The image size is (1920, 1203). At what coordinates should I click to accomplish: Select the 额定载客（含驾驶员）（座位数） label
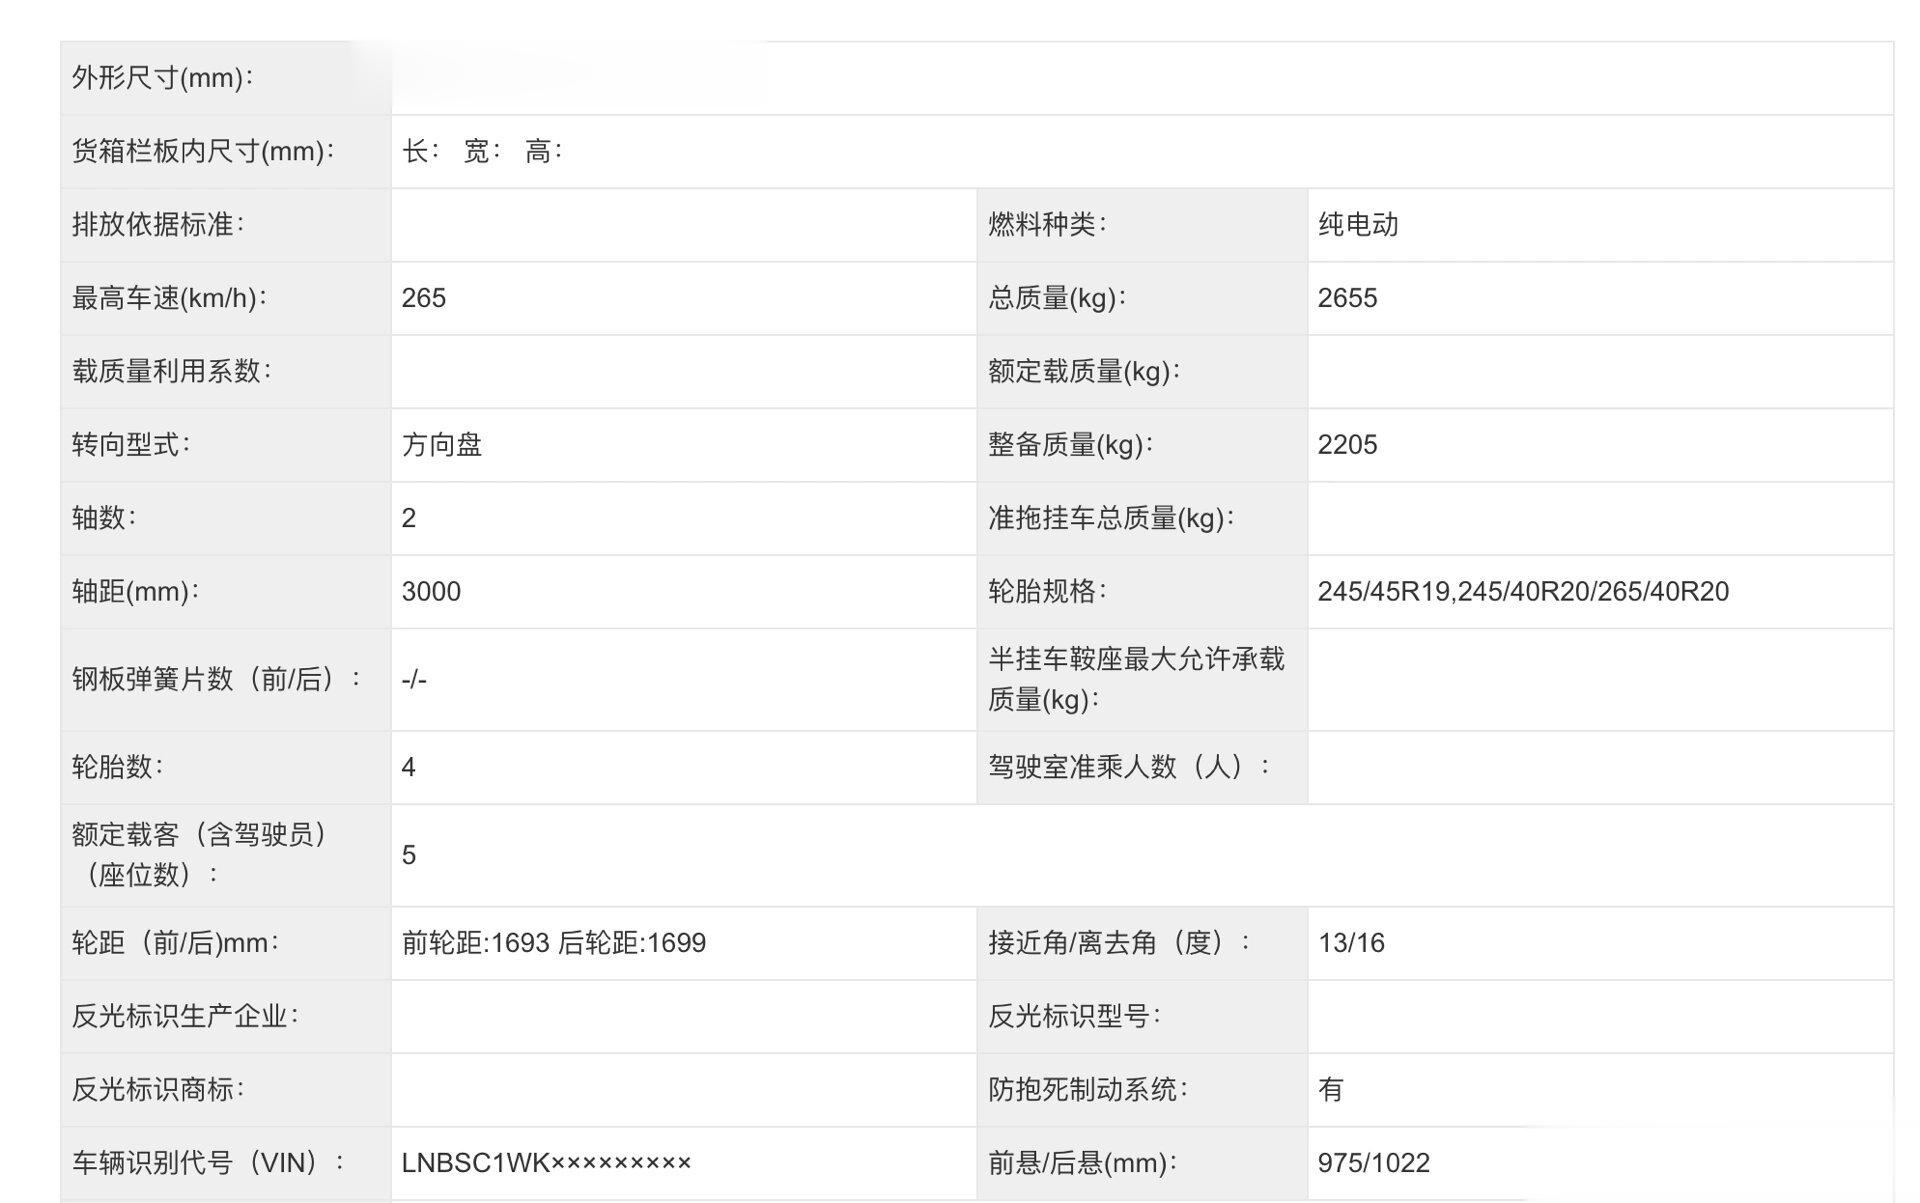tap(200, 855)
